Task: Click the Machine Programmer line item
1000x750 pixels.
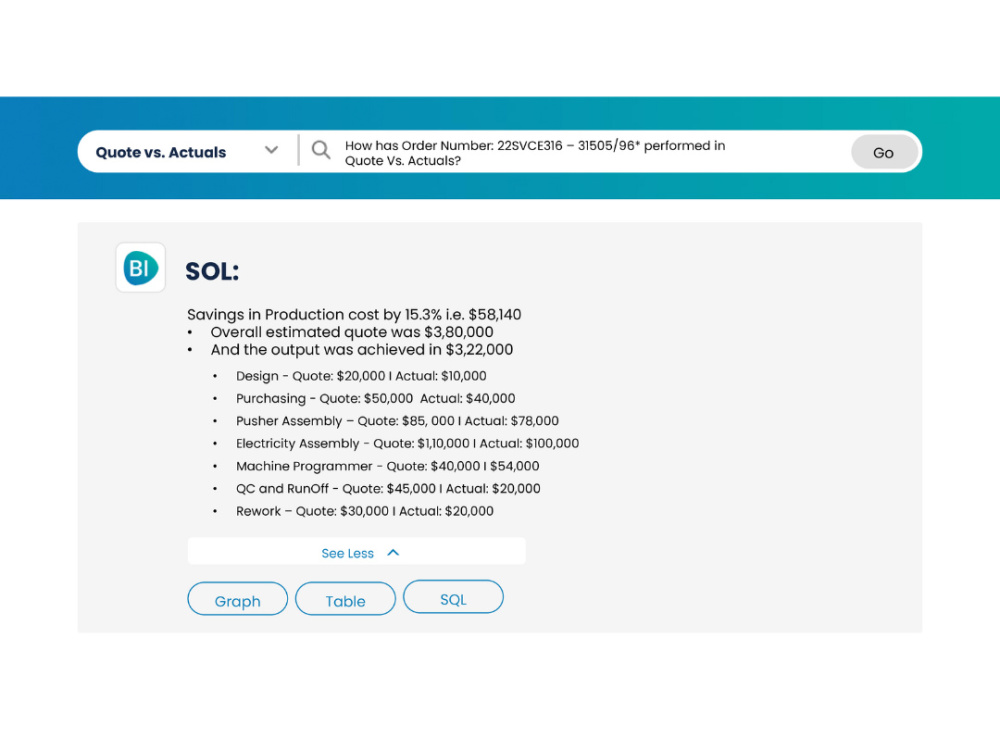Action: point(388,466)
